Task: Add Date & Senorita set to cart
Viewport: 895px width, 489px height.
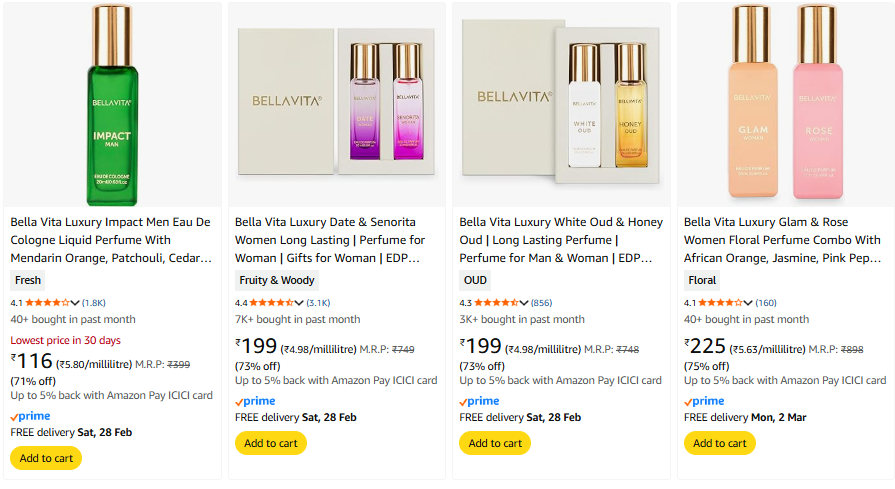Action: (x=271, y=443)
